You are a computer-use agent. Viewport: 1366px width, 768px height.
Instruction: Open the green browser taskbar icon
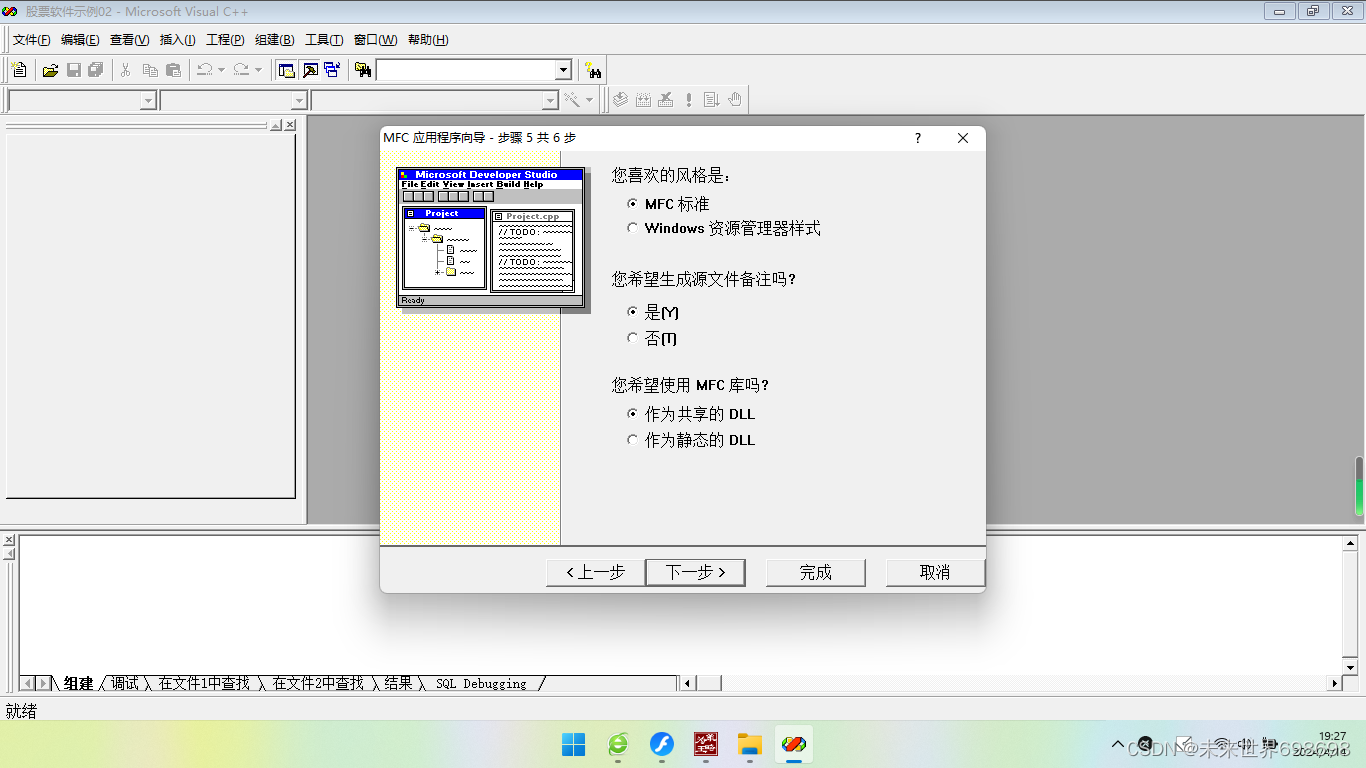tap(618, 744)
